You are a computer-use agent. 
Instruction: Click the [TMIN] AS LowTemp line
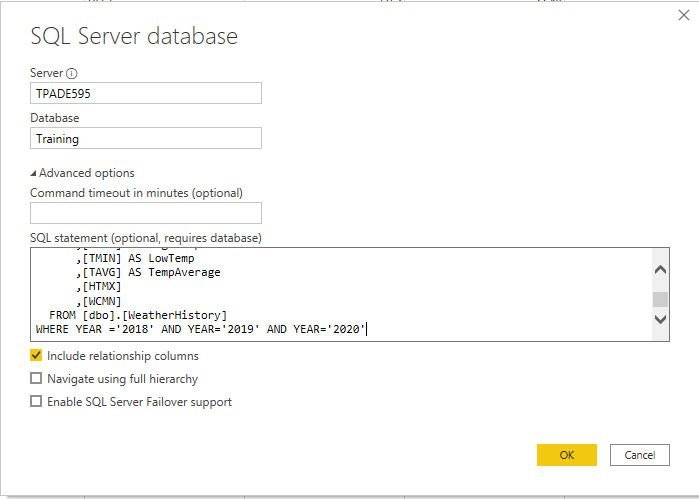click(x=136, y=258)
